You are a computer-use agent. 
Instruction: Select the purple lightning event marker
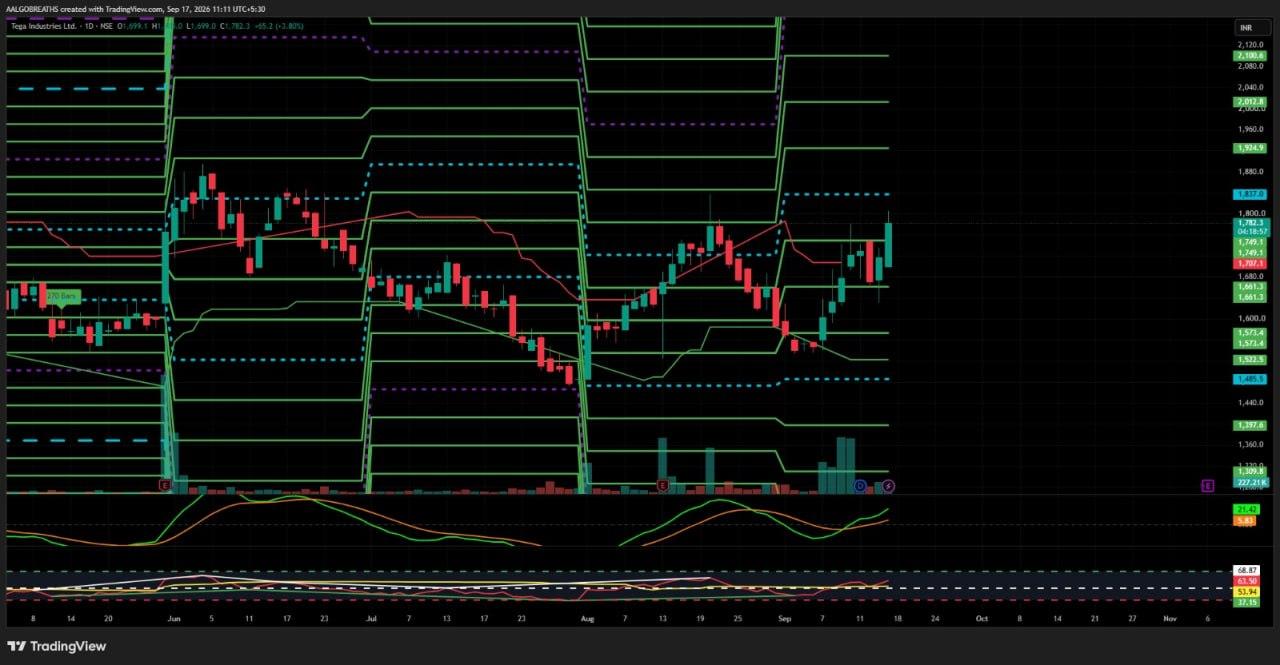coord(889,485)
